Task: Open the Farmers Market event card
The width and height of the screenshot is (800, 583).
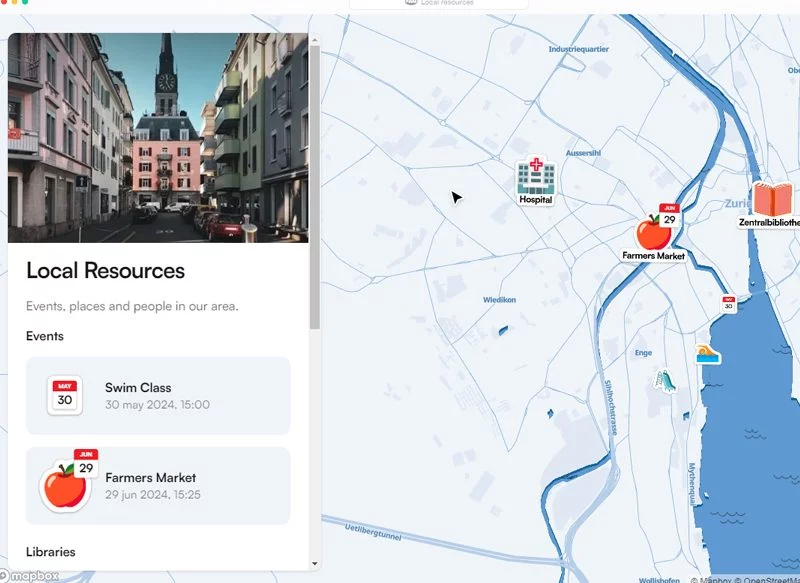Action: click(158, 485)
